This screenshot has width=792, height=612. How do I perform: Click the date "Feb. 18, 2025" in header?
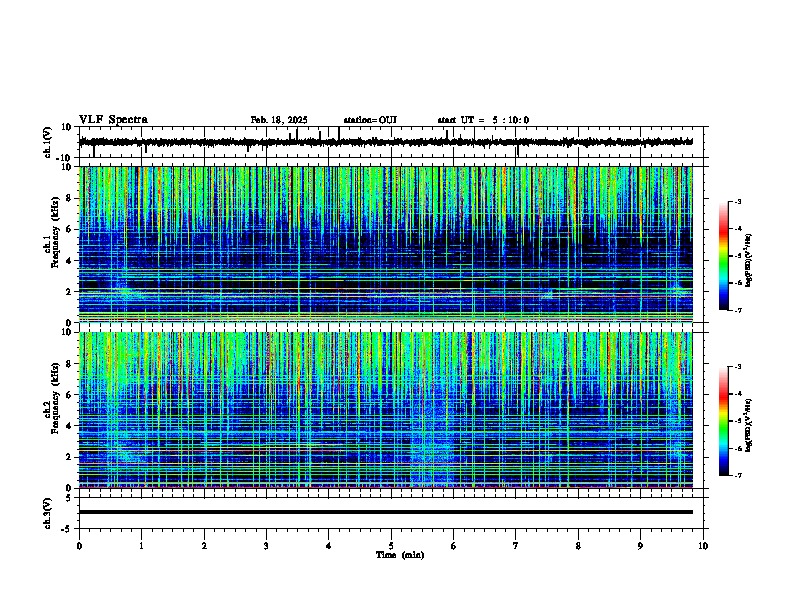pos(279,120)
